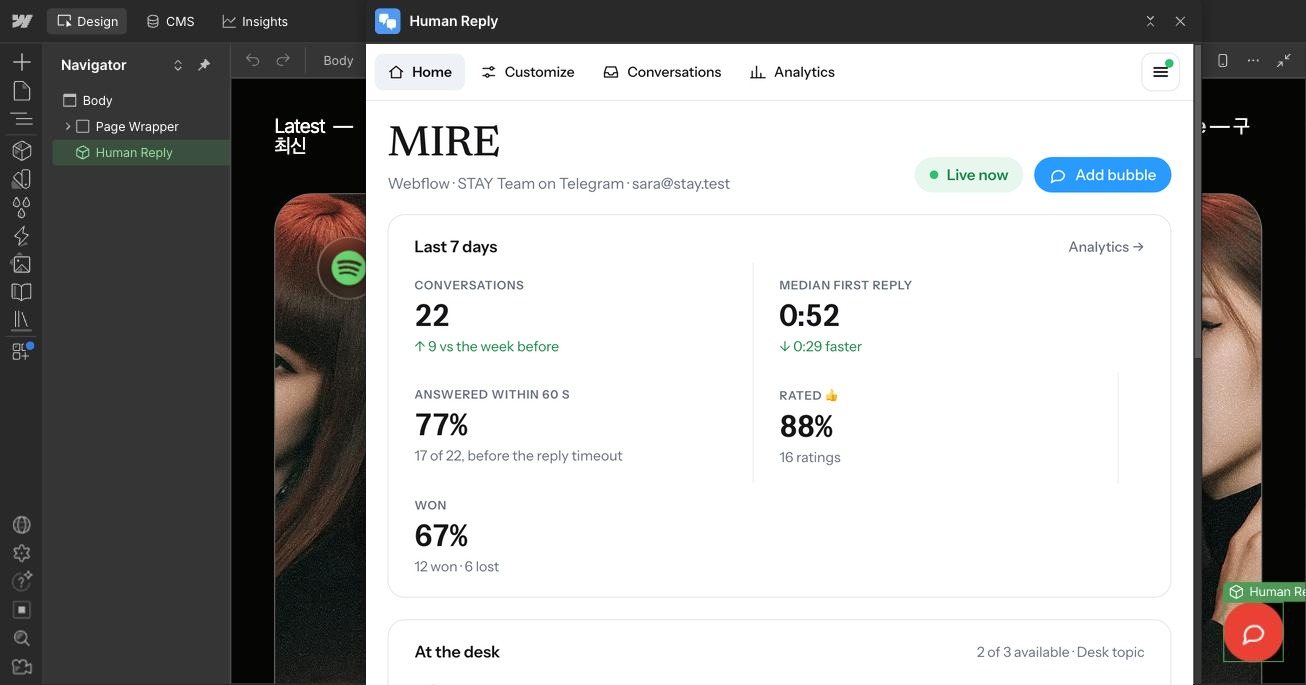Image resolution: width=1306 pixels, height=685 pixels.
Task: Open the Components panel
Action: (21, 150)
